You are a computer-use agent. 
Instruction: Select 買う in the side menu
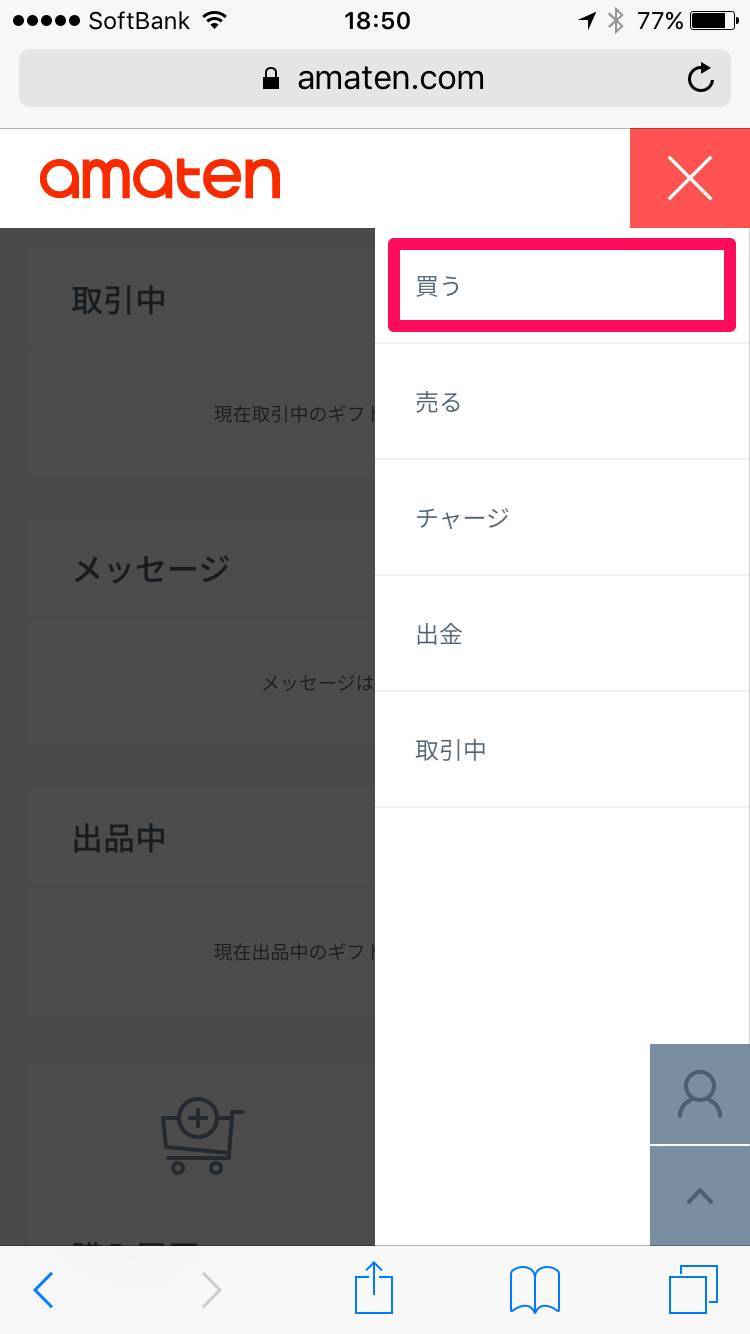click(562, 285)
